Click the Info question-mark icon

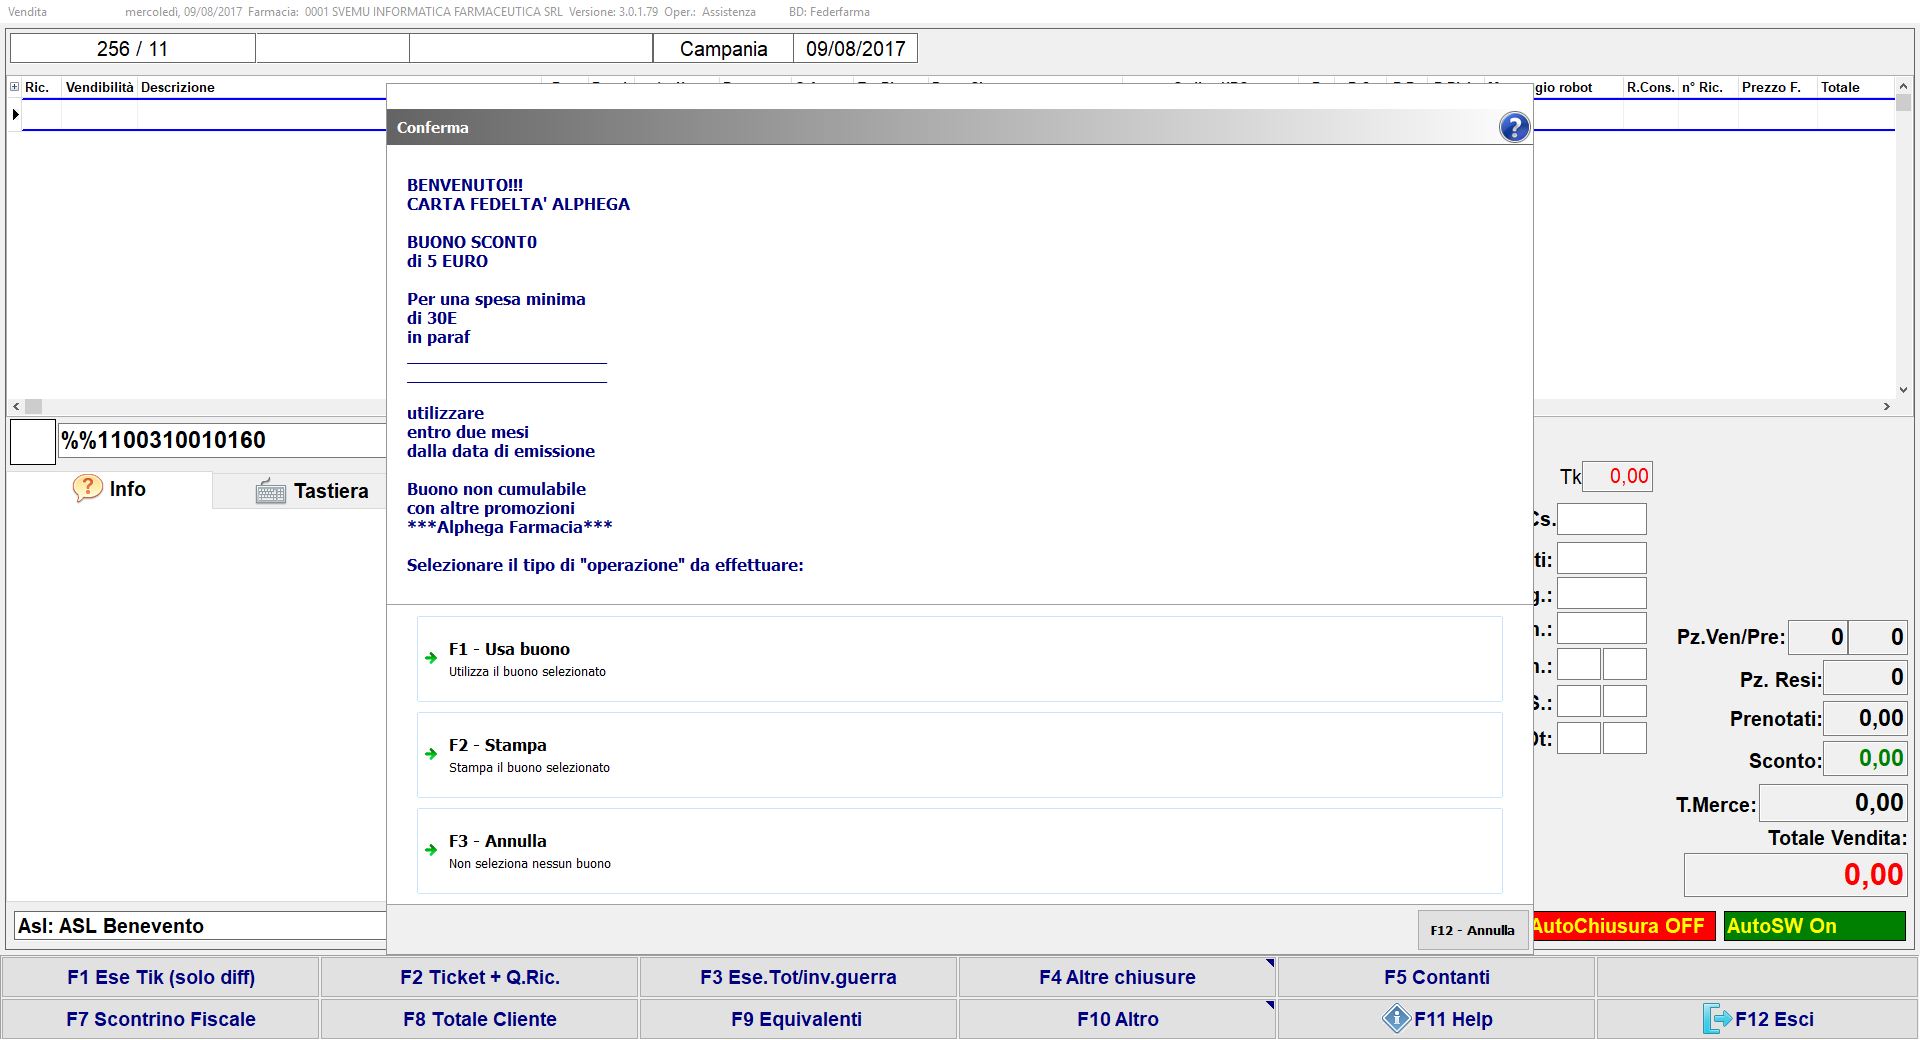pos(88,488)
